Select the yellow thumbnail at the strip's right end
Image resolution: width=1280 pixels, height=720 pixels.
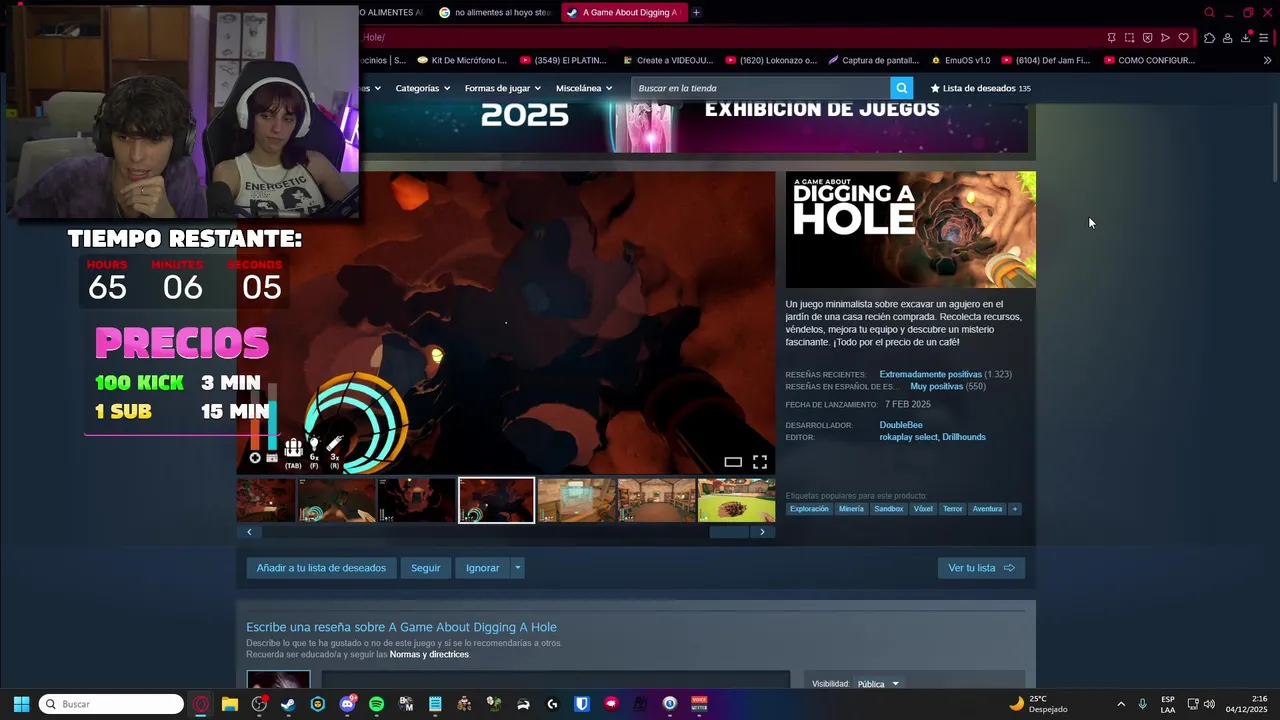tap(736, 500)
